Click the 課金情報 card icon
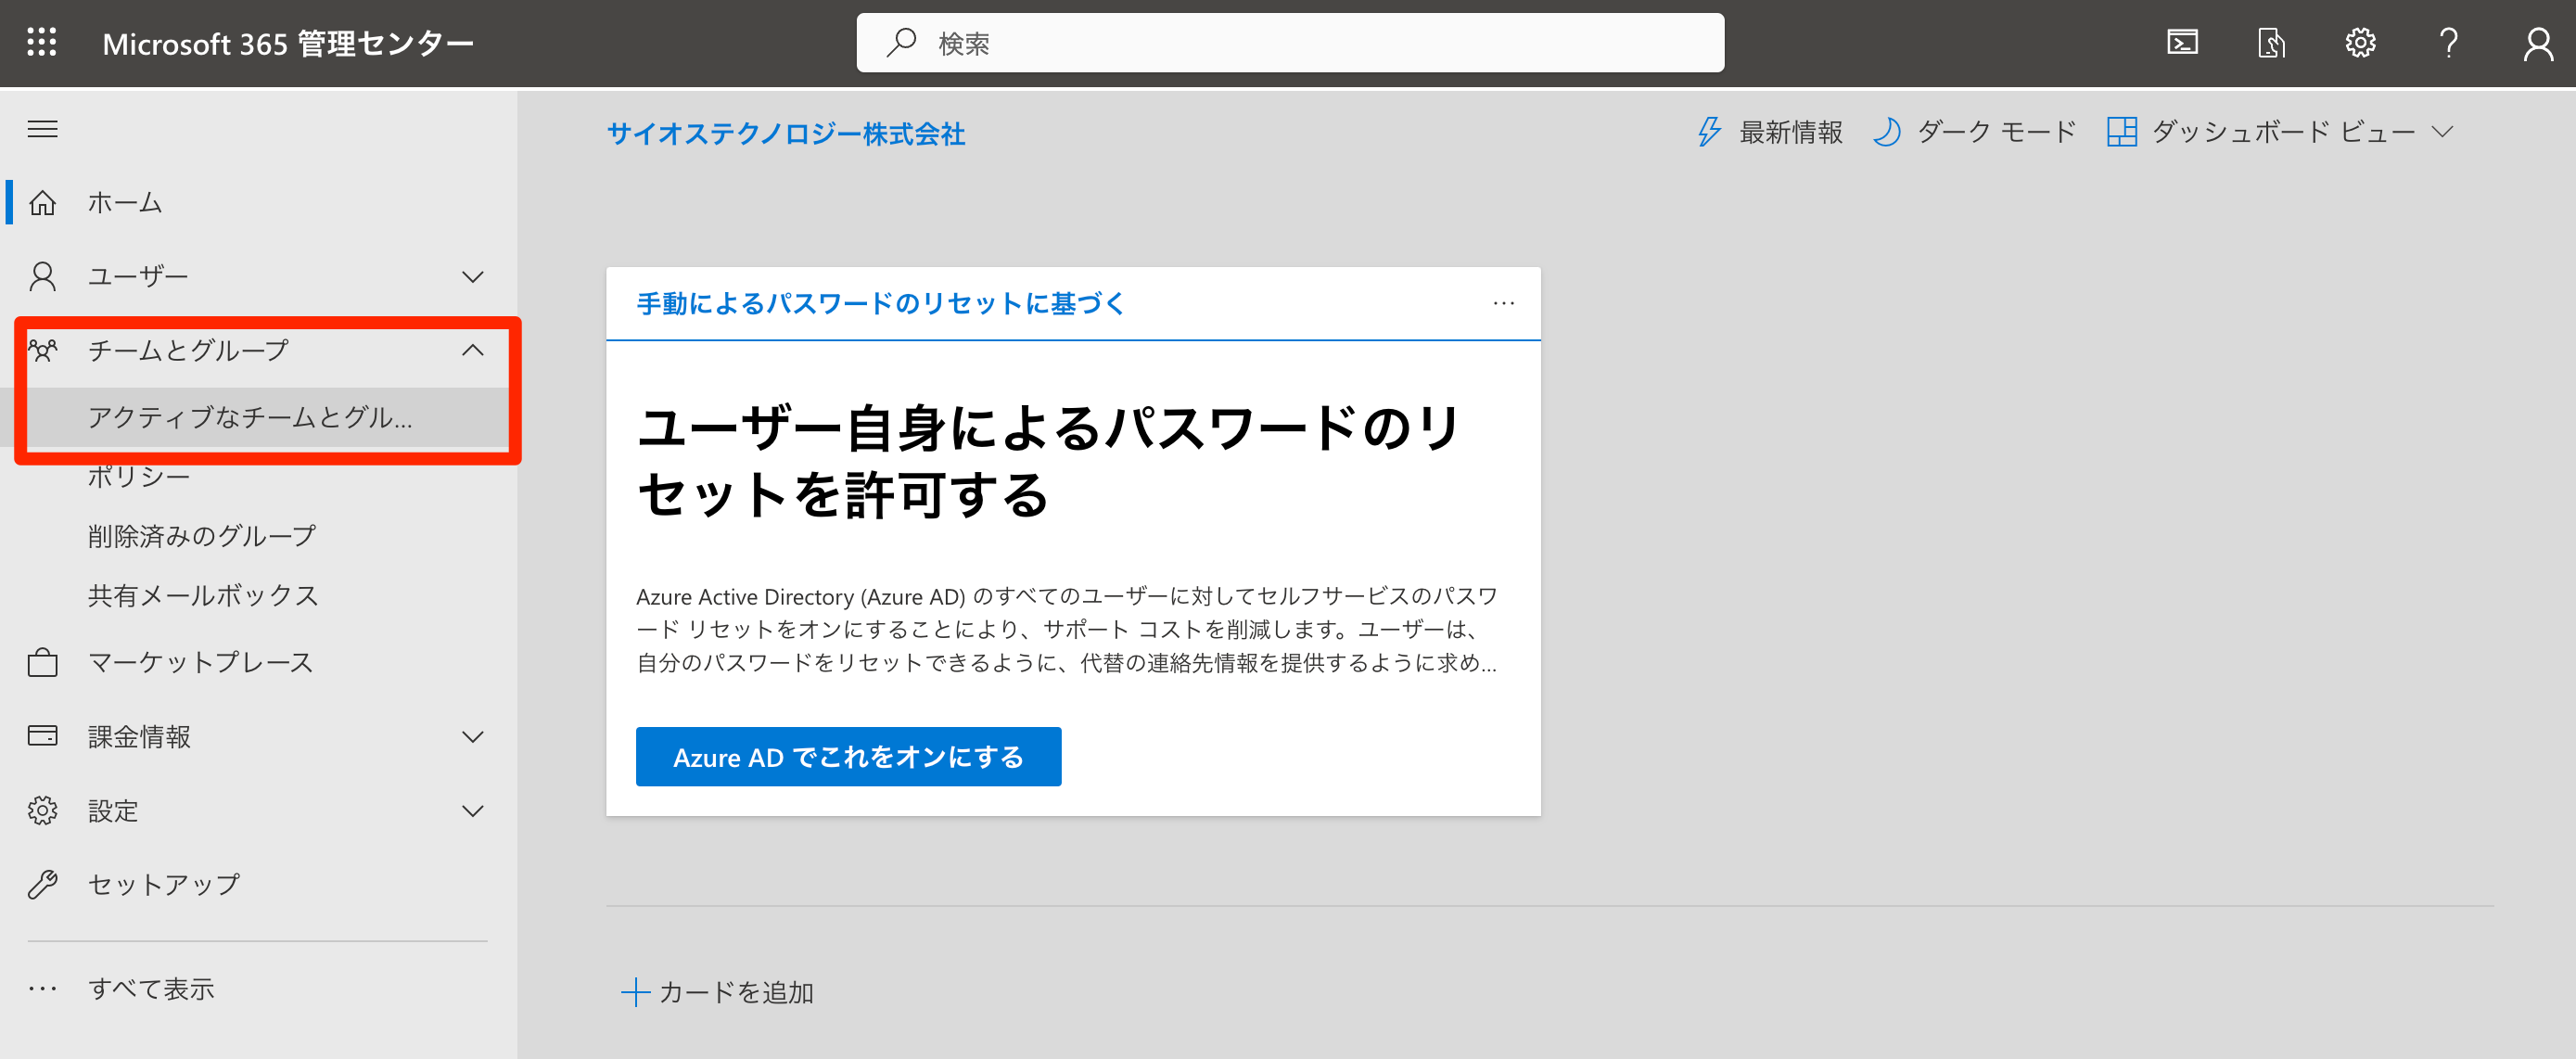This screenshot has height=1059, width=2576. click(x=42, y=736)
